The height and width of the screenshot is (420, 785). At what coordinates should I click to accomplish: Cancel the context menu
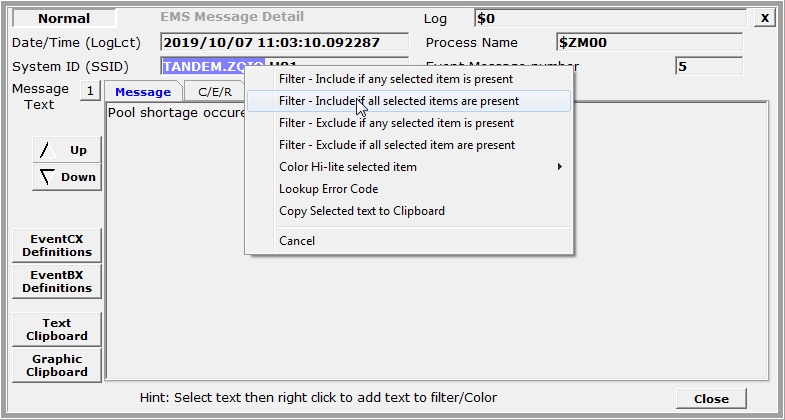click(x=297, y=241)
